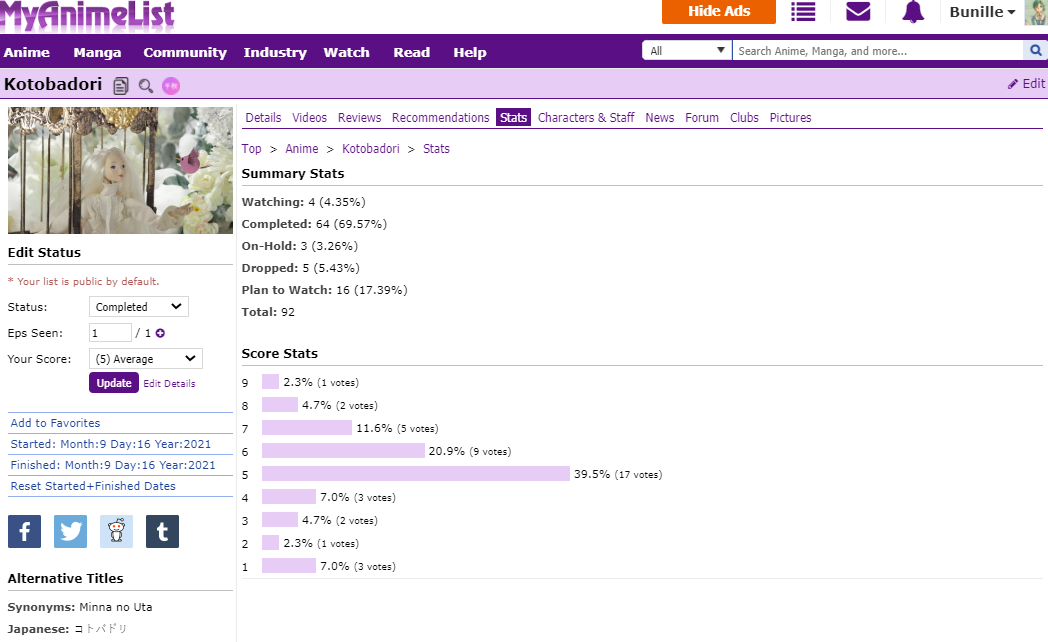1048x642 pixels.
Task: Switch to the Characters & Staff tab
Action: 586,118
